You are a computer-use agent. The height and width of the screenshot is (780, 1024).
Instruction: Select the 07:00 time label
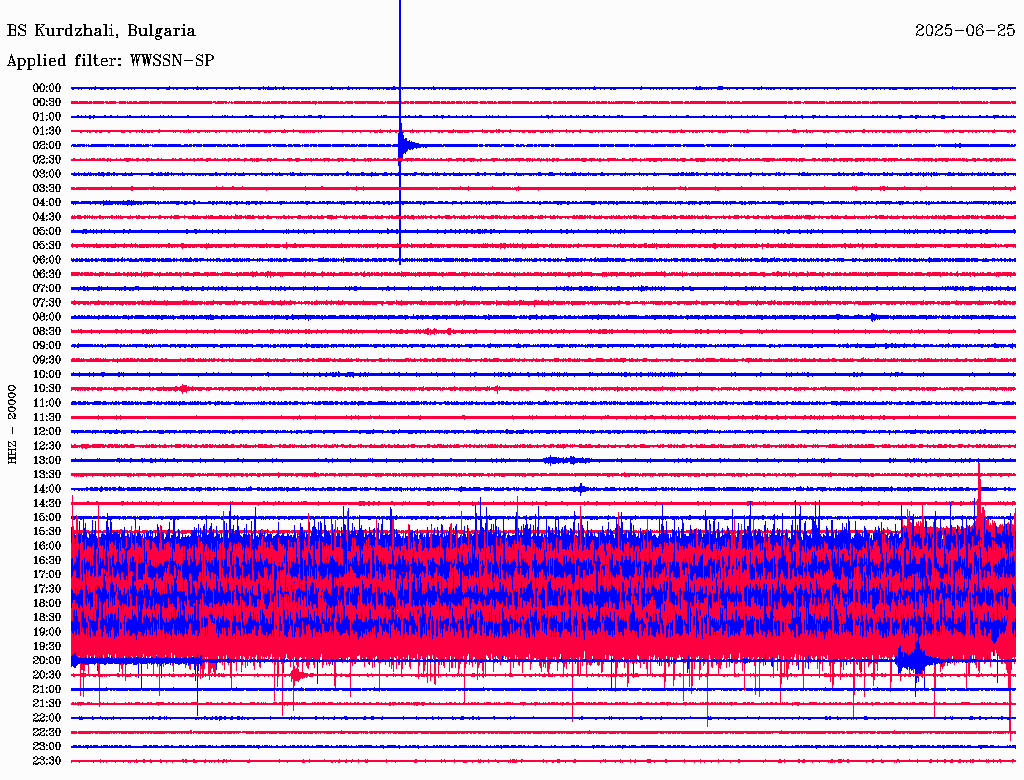tap(47, 288)
